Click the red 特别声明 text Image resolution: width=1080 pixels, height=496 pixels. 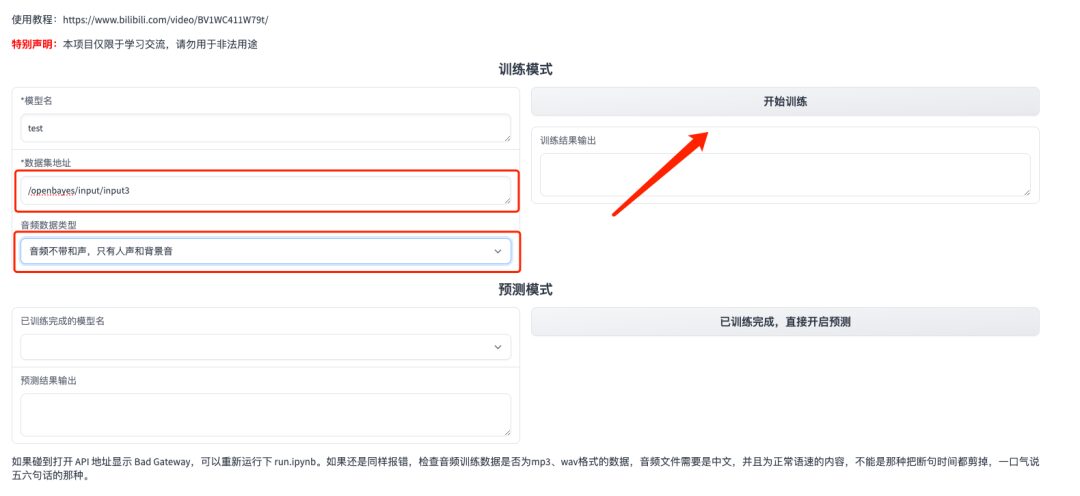[34, 45]
